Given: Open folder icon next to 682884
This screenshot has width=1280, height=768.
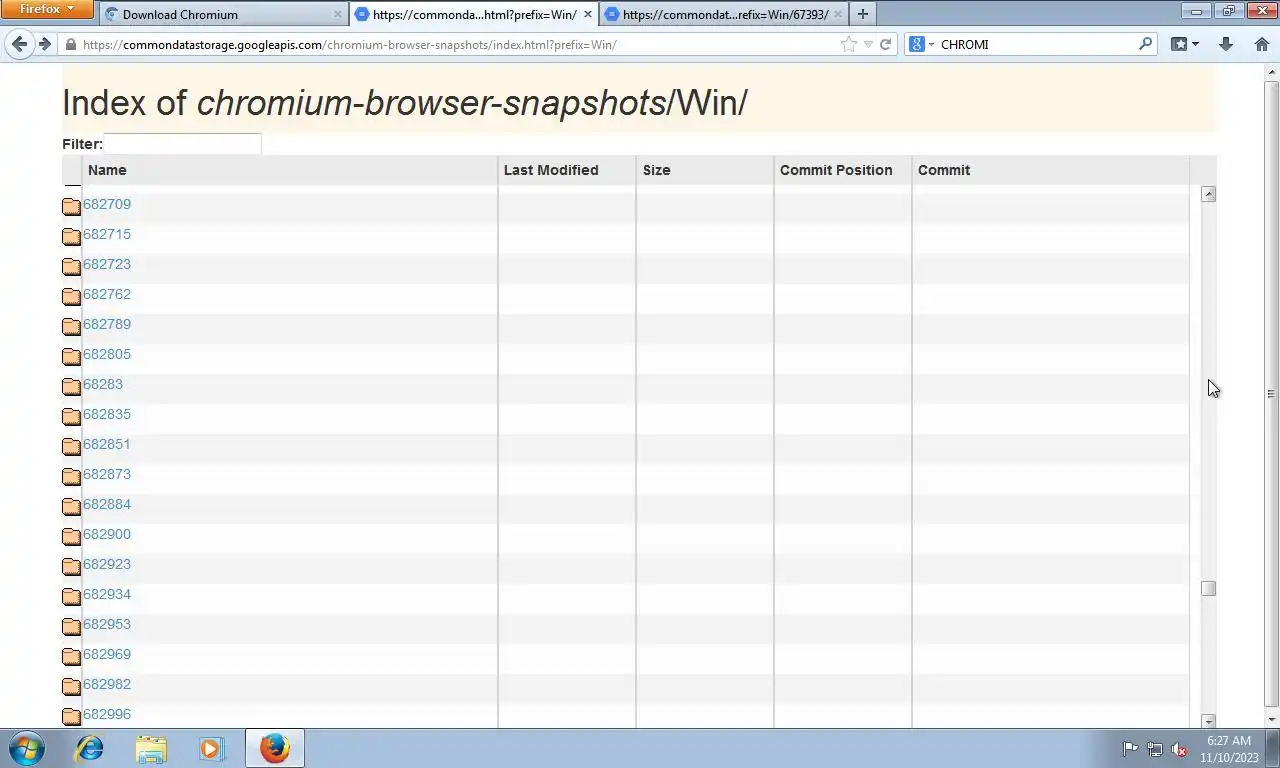Looking at the screenshot, I should pyautogui.click(x=71, y=507).
